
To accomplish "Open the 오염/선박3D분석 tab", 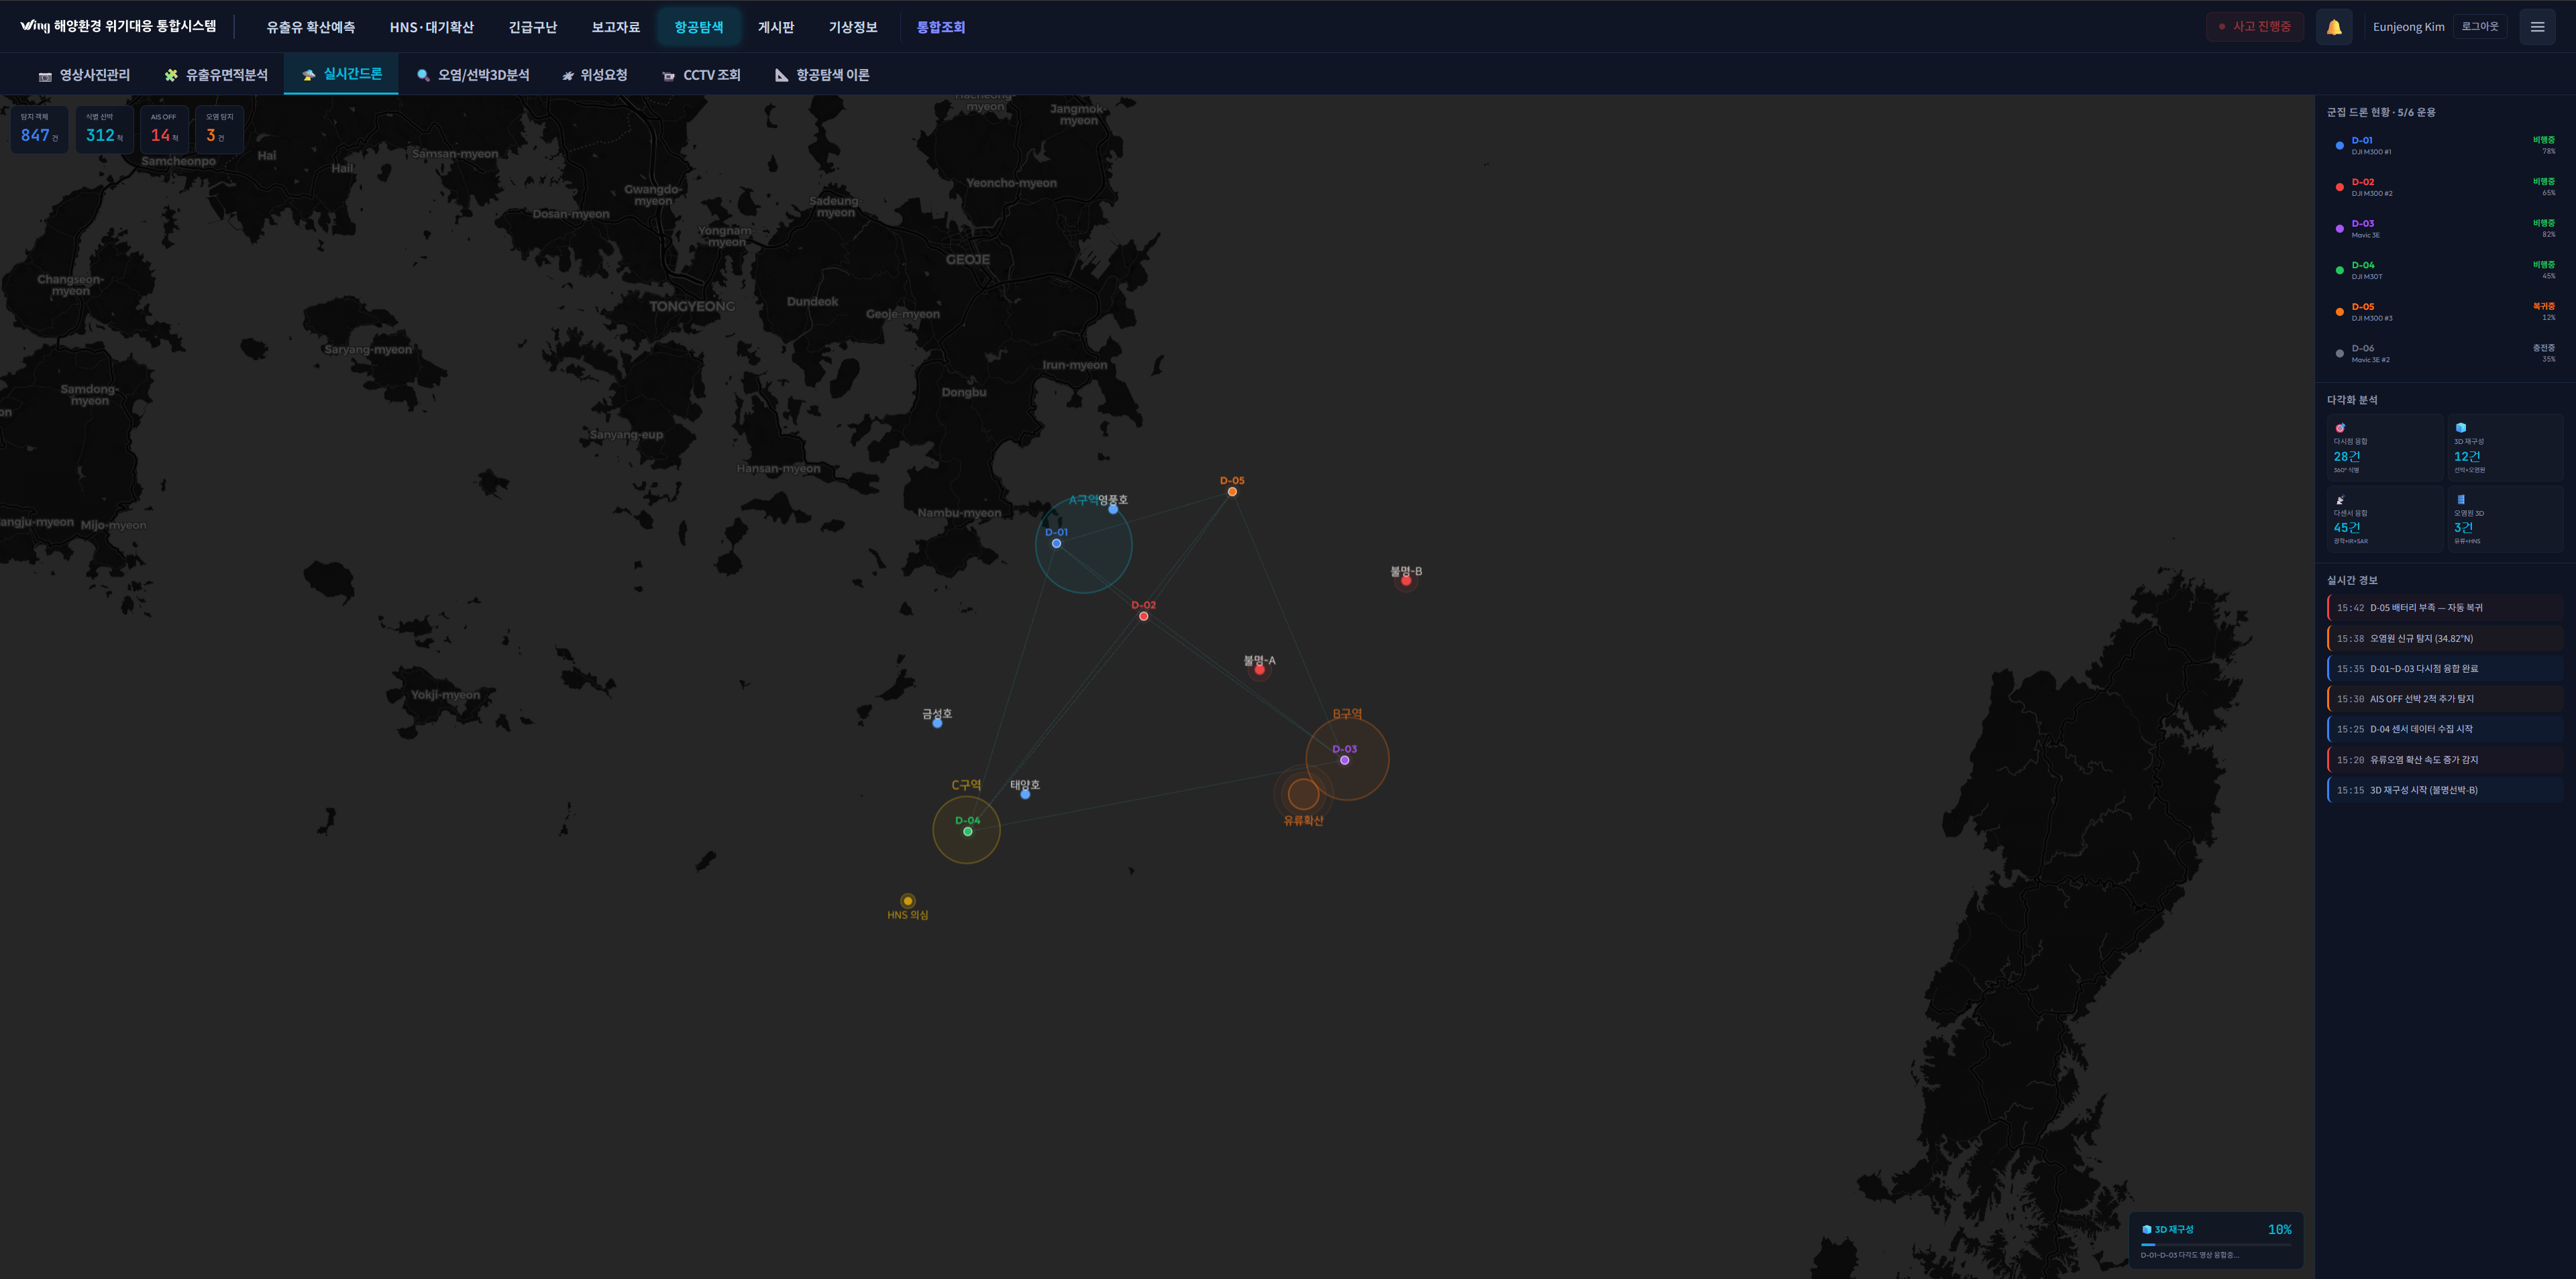I will 473,75.
